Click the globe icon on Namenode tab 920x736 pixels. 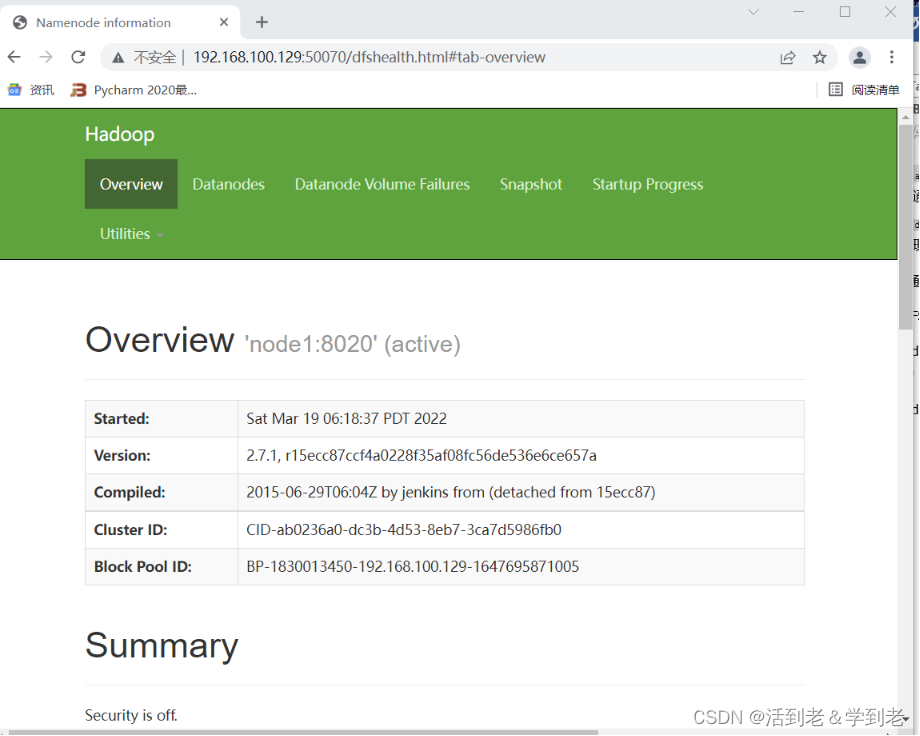pos(20,22)
